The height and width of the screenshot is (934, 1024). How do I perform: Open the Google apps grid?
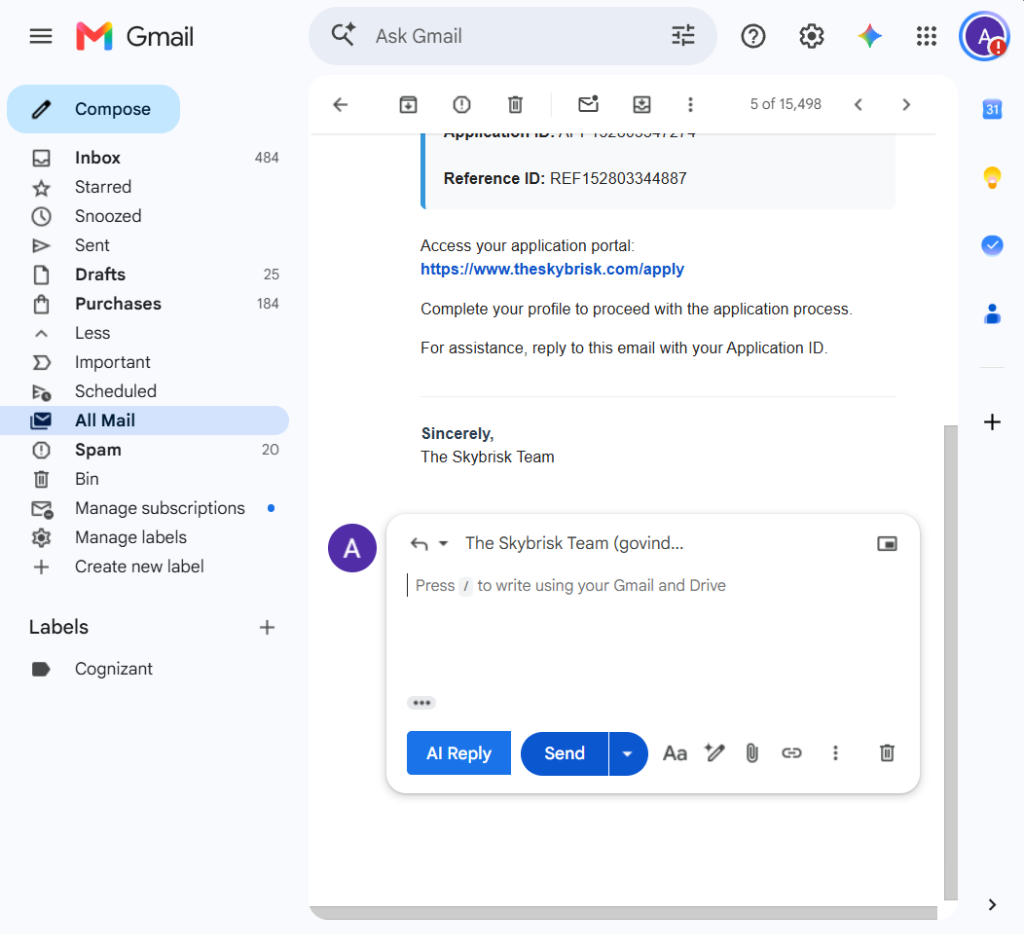(926, 36)
